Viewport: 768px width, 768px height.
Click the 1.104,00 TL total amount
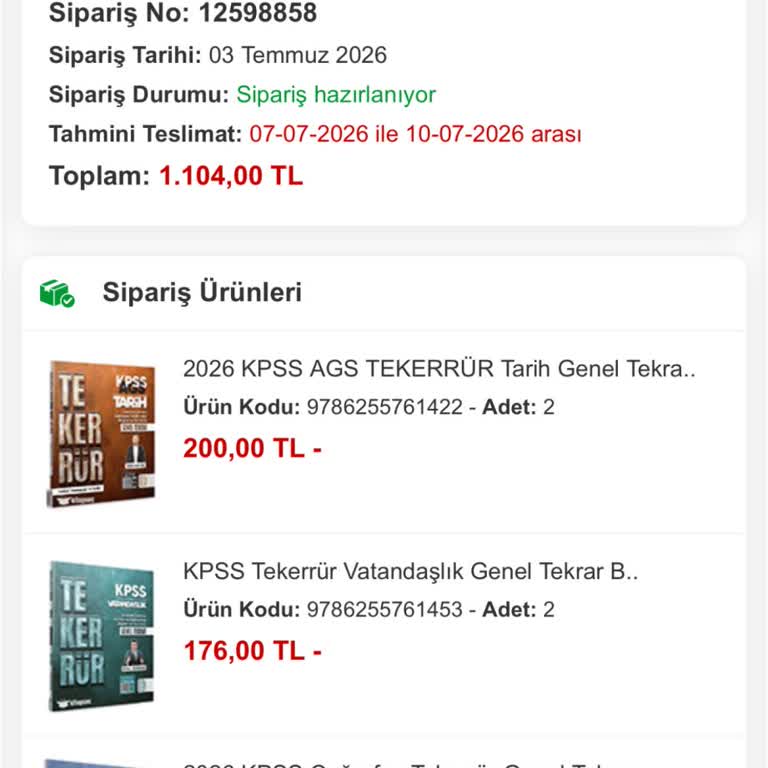(231, 176)
